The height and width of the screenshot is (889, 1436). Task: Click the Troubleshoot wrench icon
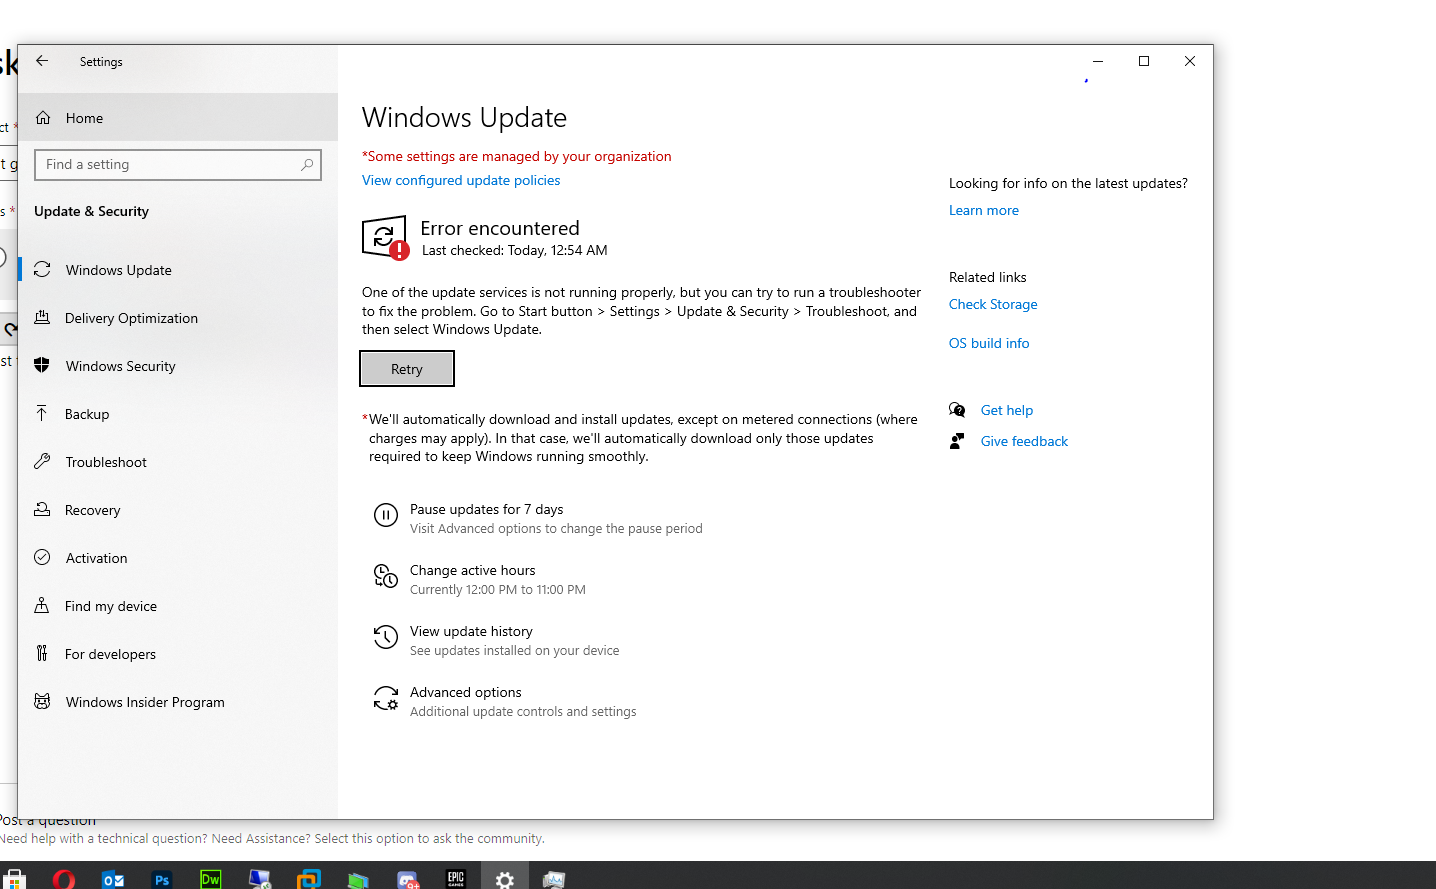[42, 461]
